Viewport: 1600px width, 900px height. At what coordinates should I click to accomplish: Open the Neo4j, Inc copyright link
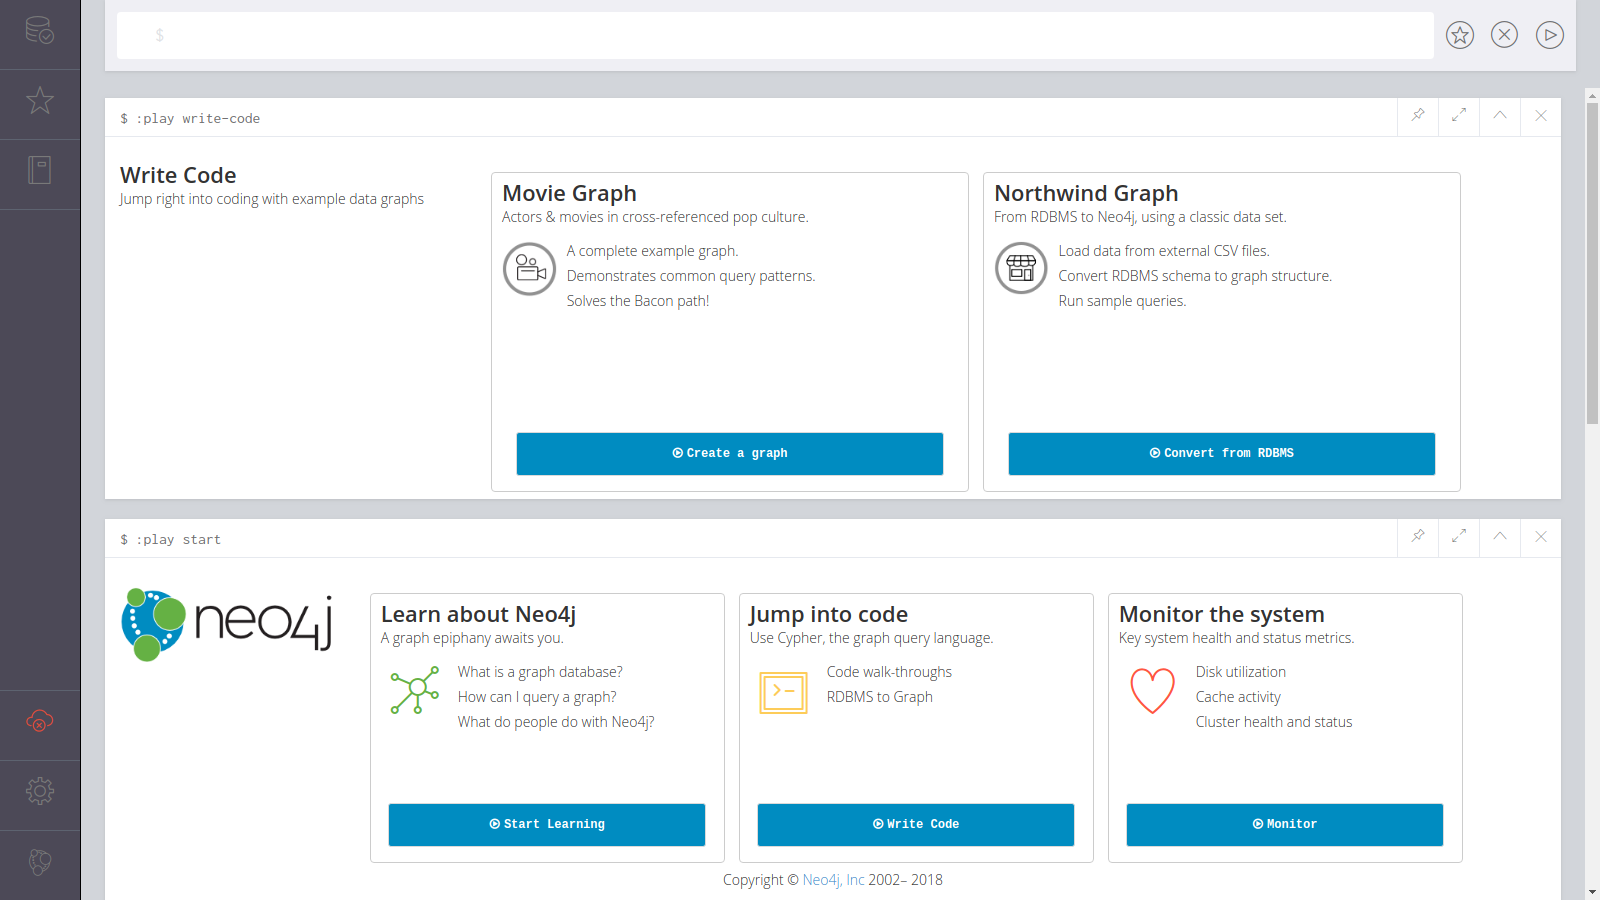[833, 880]
